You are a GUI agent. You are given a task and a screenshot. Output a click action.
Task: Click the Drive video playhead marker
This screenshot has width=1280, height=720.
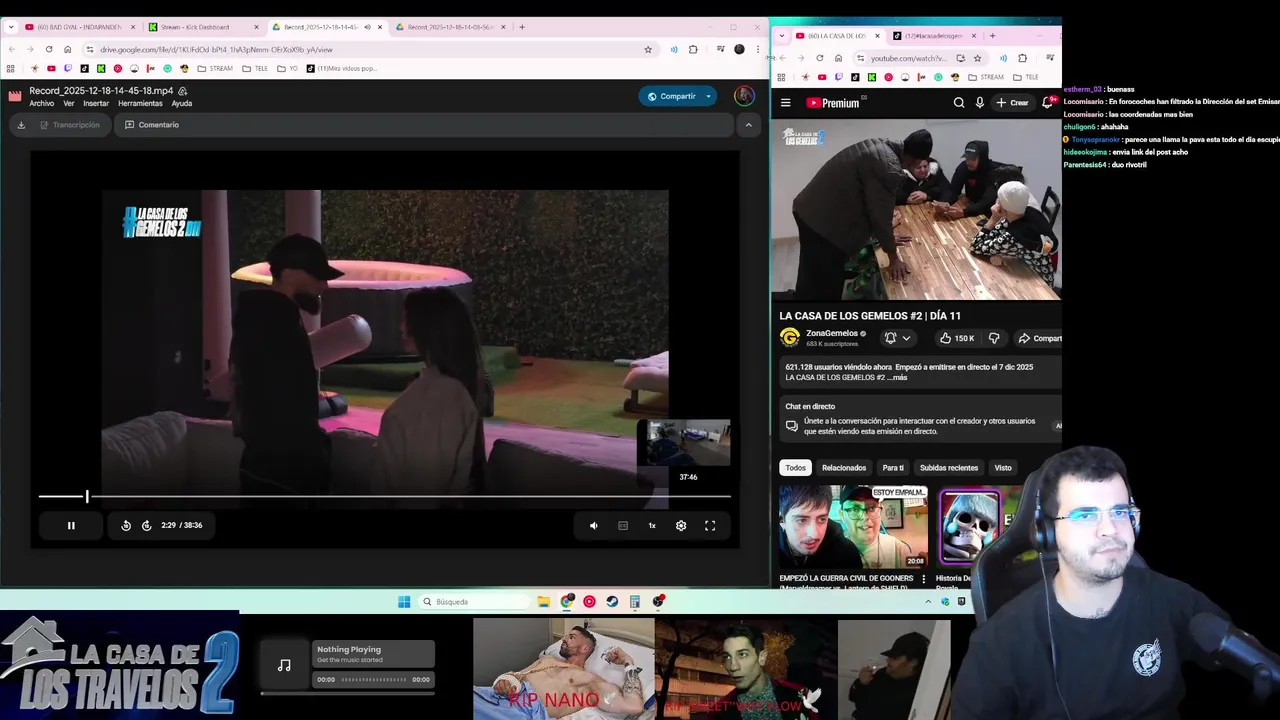pyautogui.click(x=87, y=496)
